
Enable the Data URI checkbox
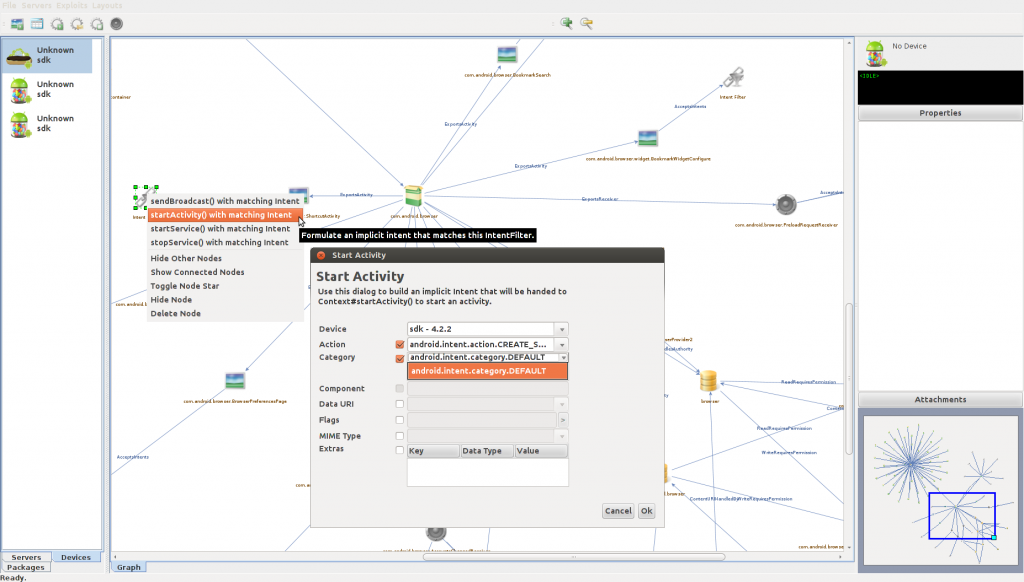click(400, 404)
